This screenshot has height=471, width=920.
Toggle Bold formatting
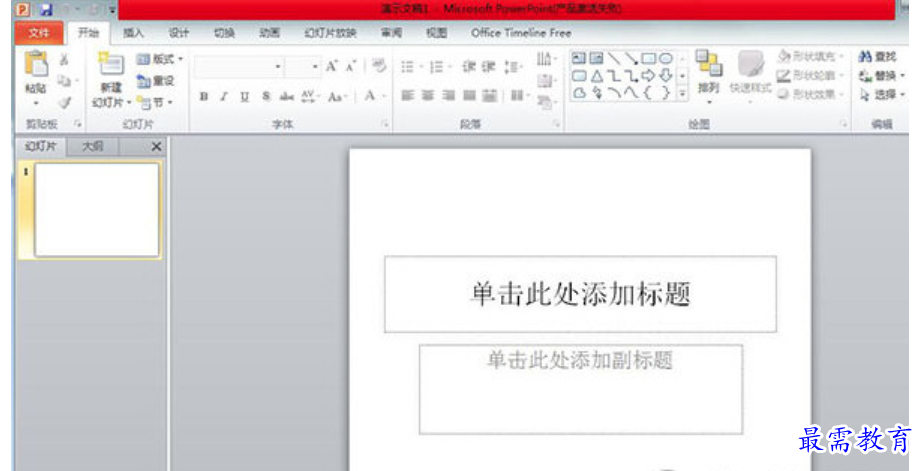[204, 97]
